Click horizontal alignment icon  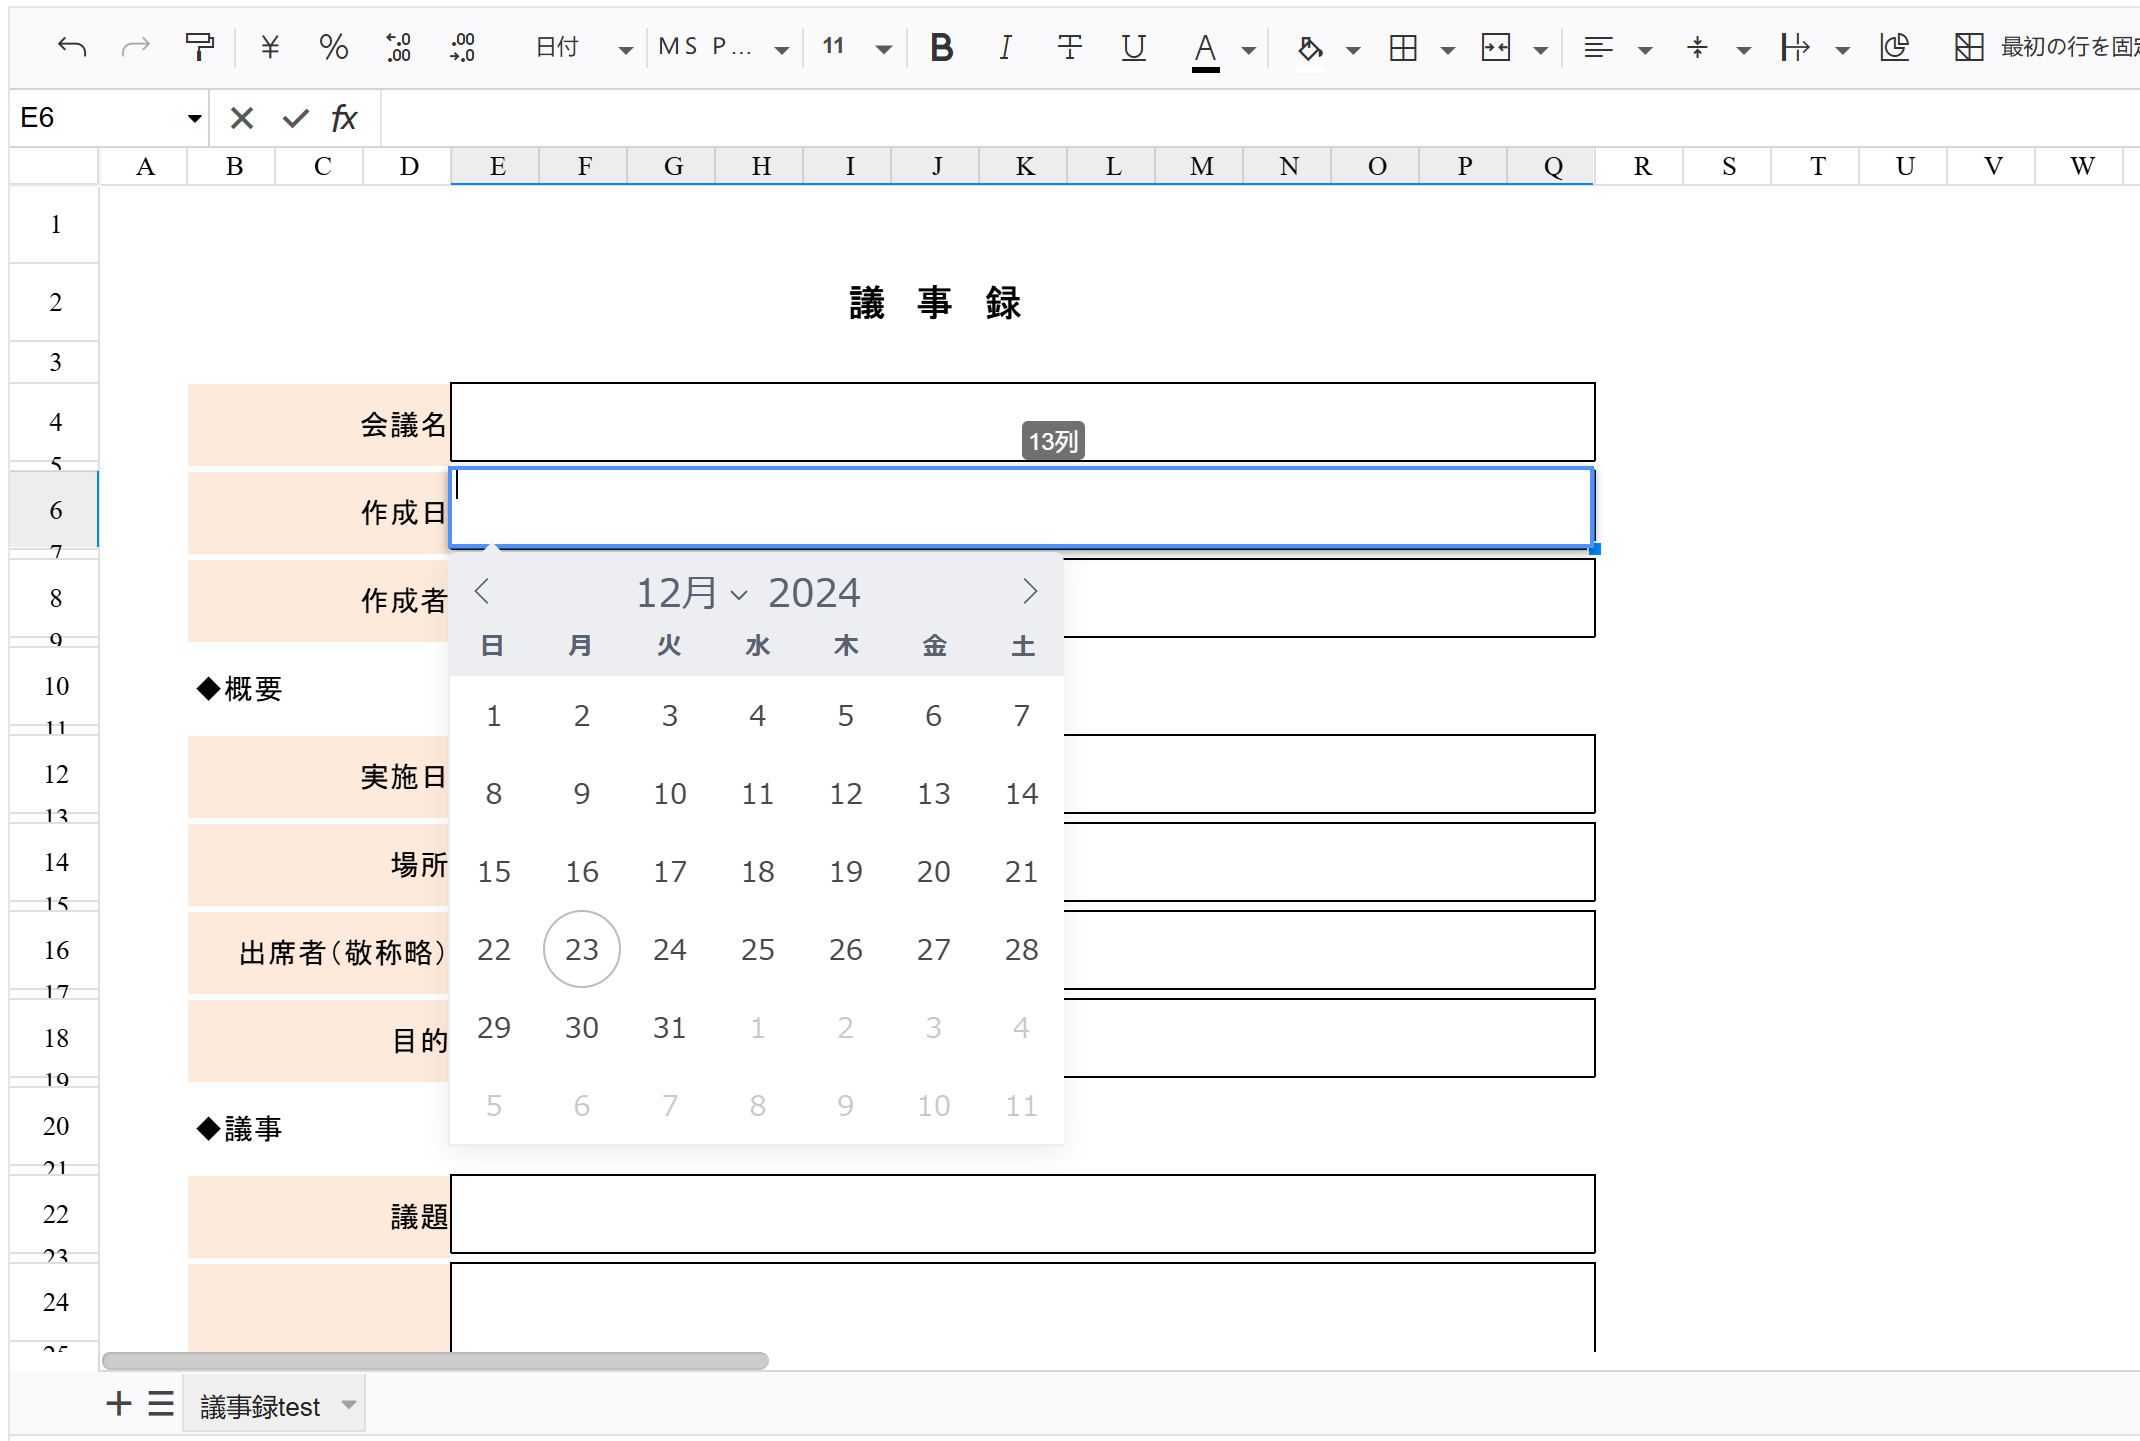1598,47
